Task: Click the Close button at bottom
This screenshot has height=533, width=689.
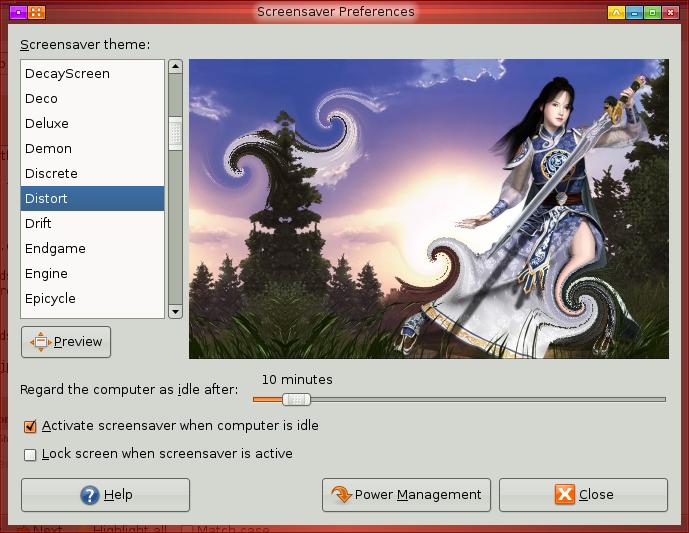Action: point(584,495)
